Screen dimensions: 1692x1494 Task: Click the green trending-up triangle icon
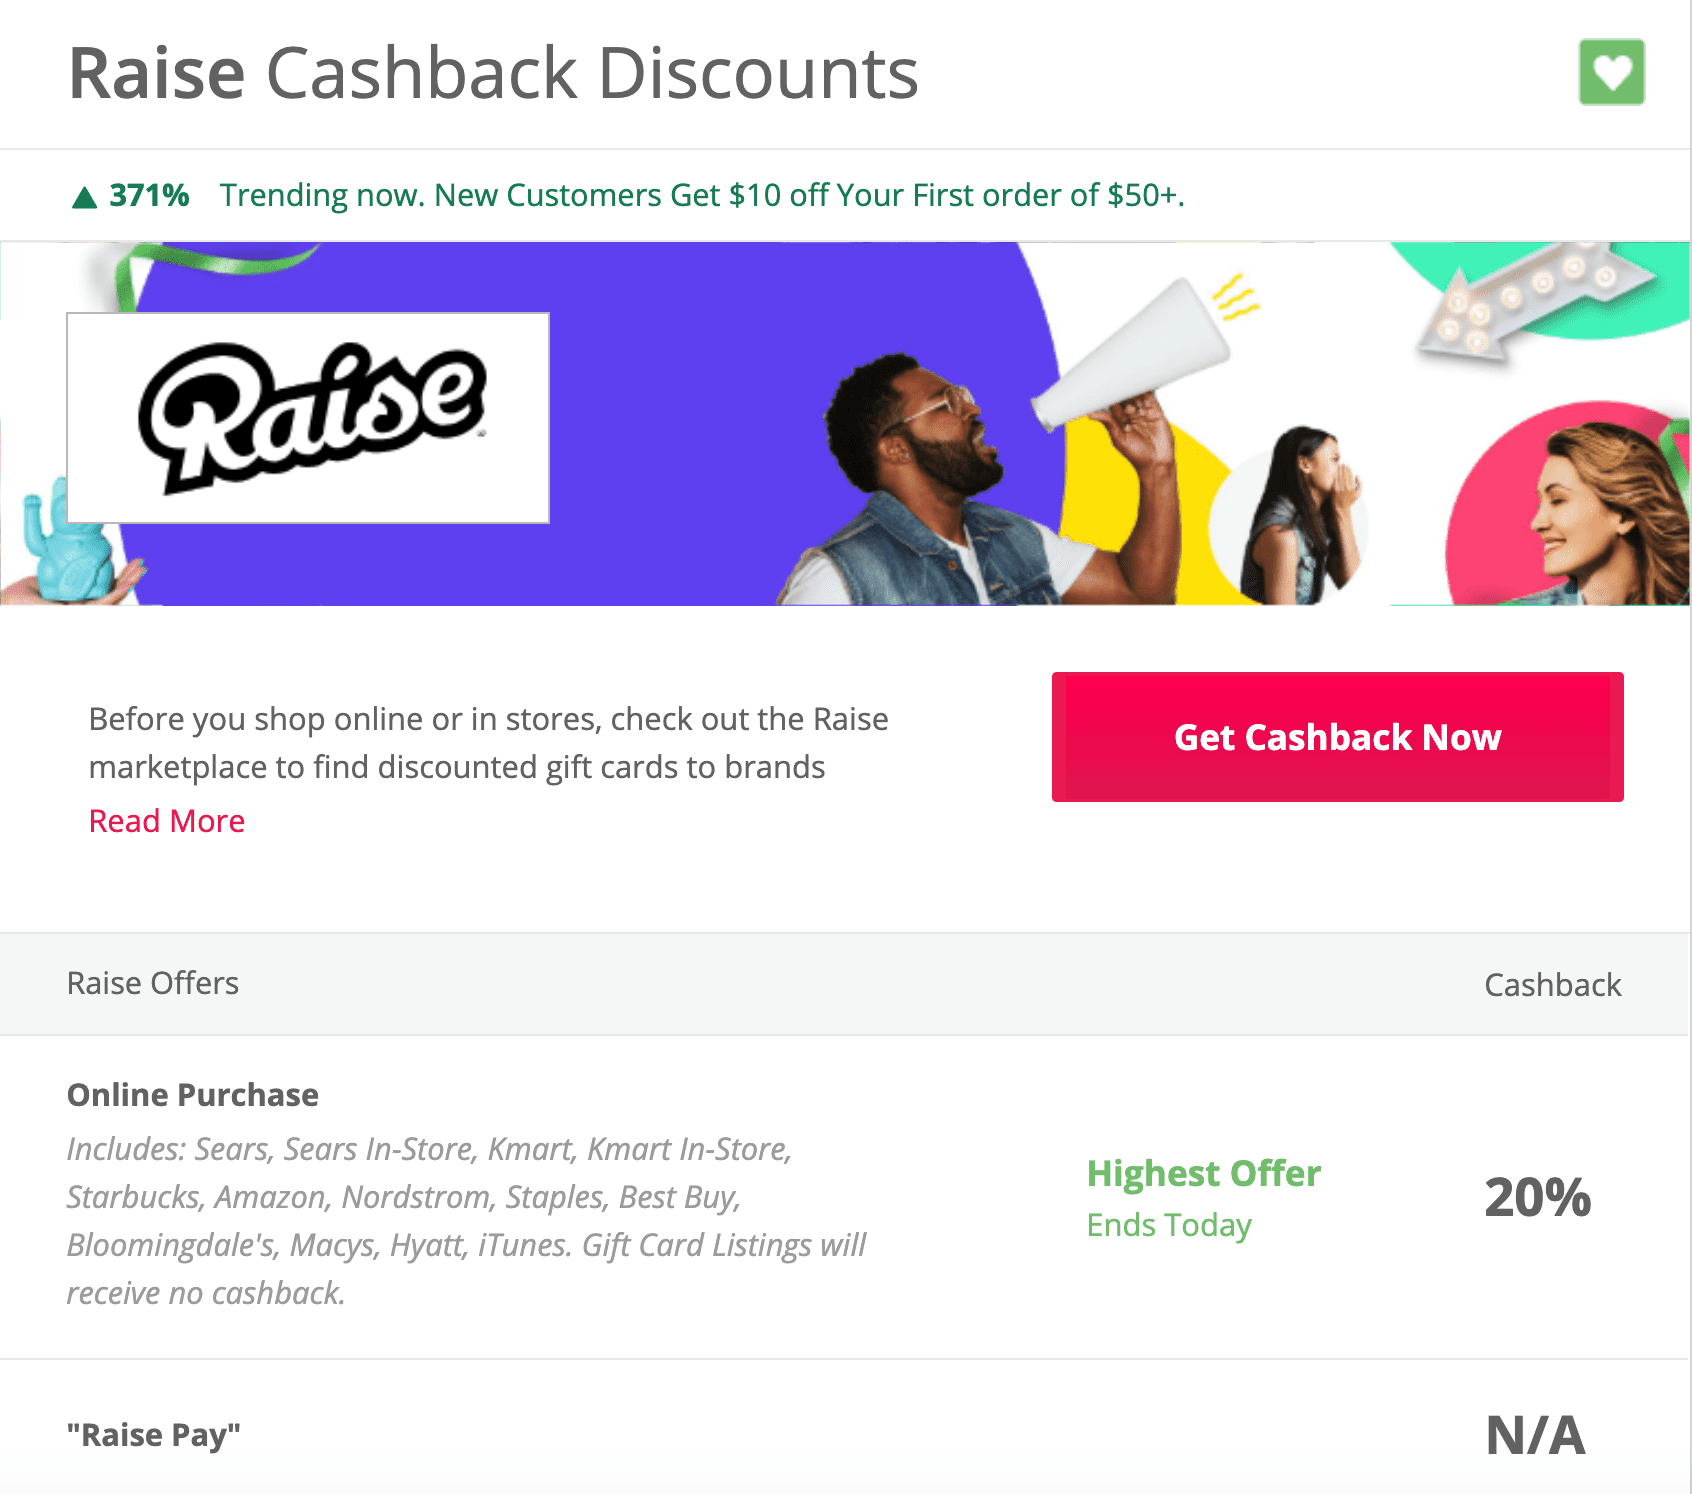coord(85,197)
